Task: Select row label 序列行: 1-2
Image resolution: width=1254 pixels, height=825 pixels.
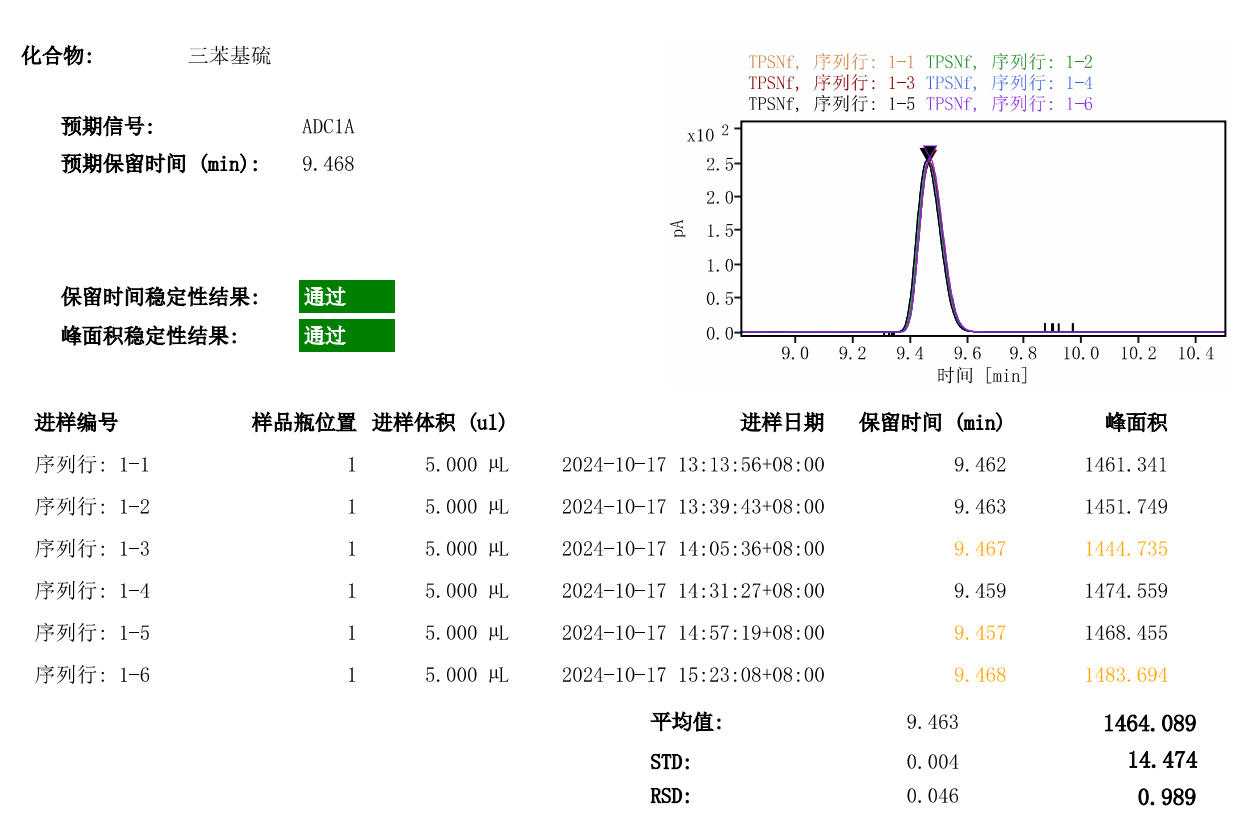Action: (92, 507)
